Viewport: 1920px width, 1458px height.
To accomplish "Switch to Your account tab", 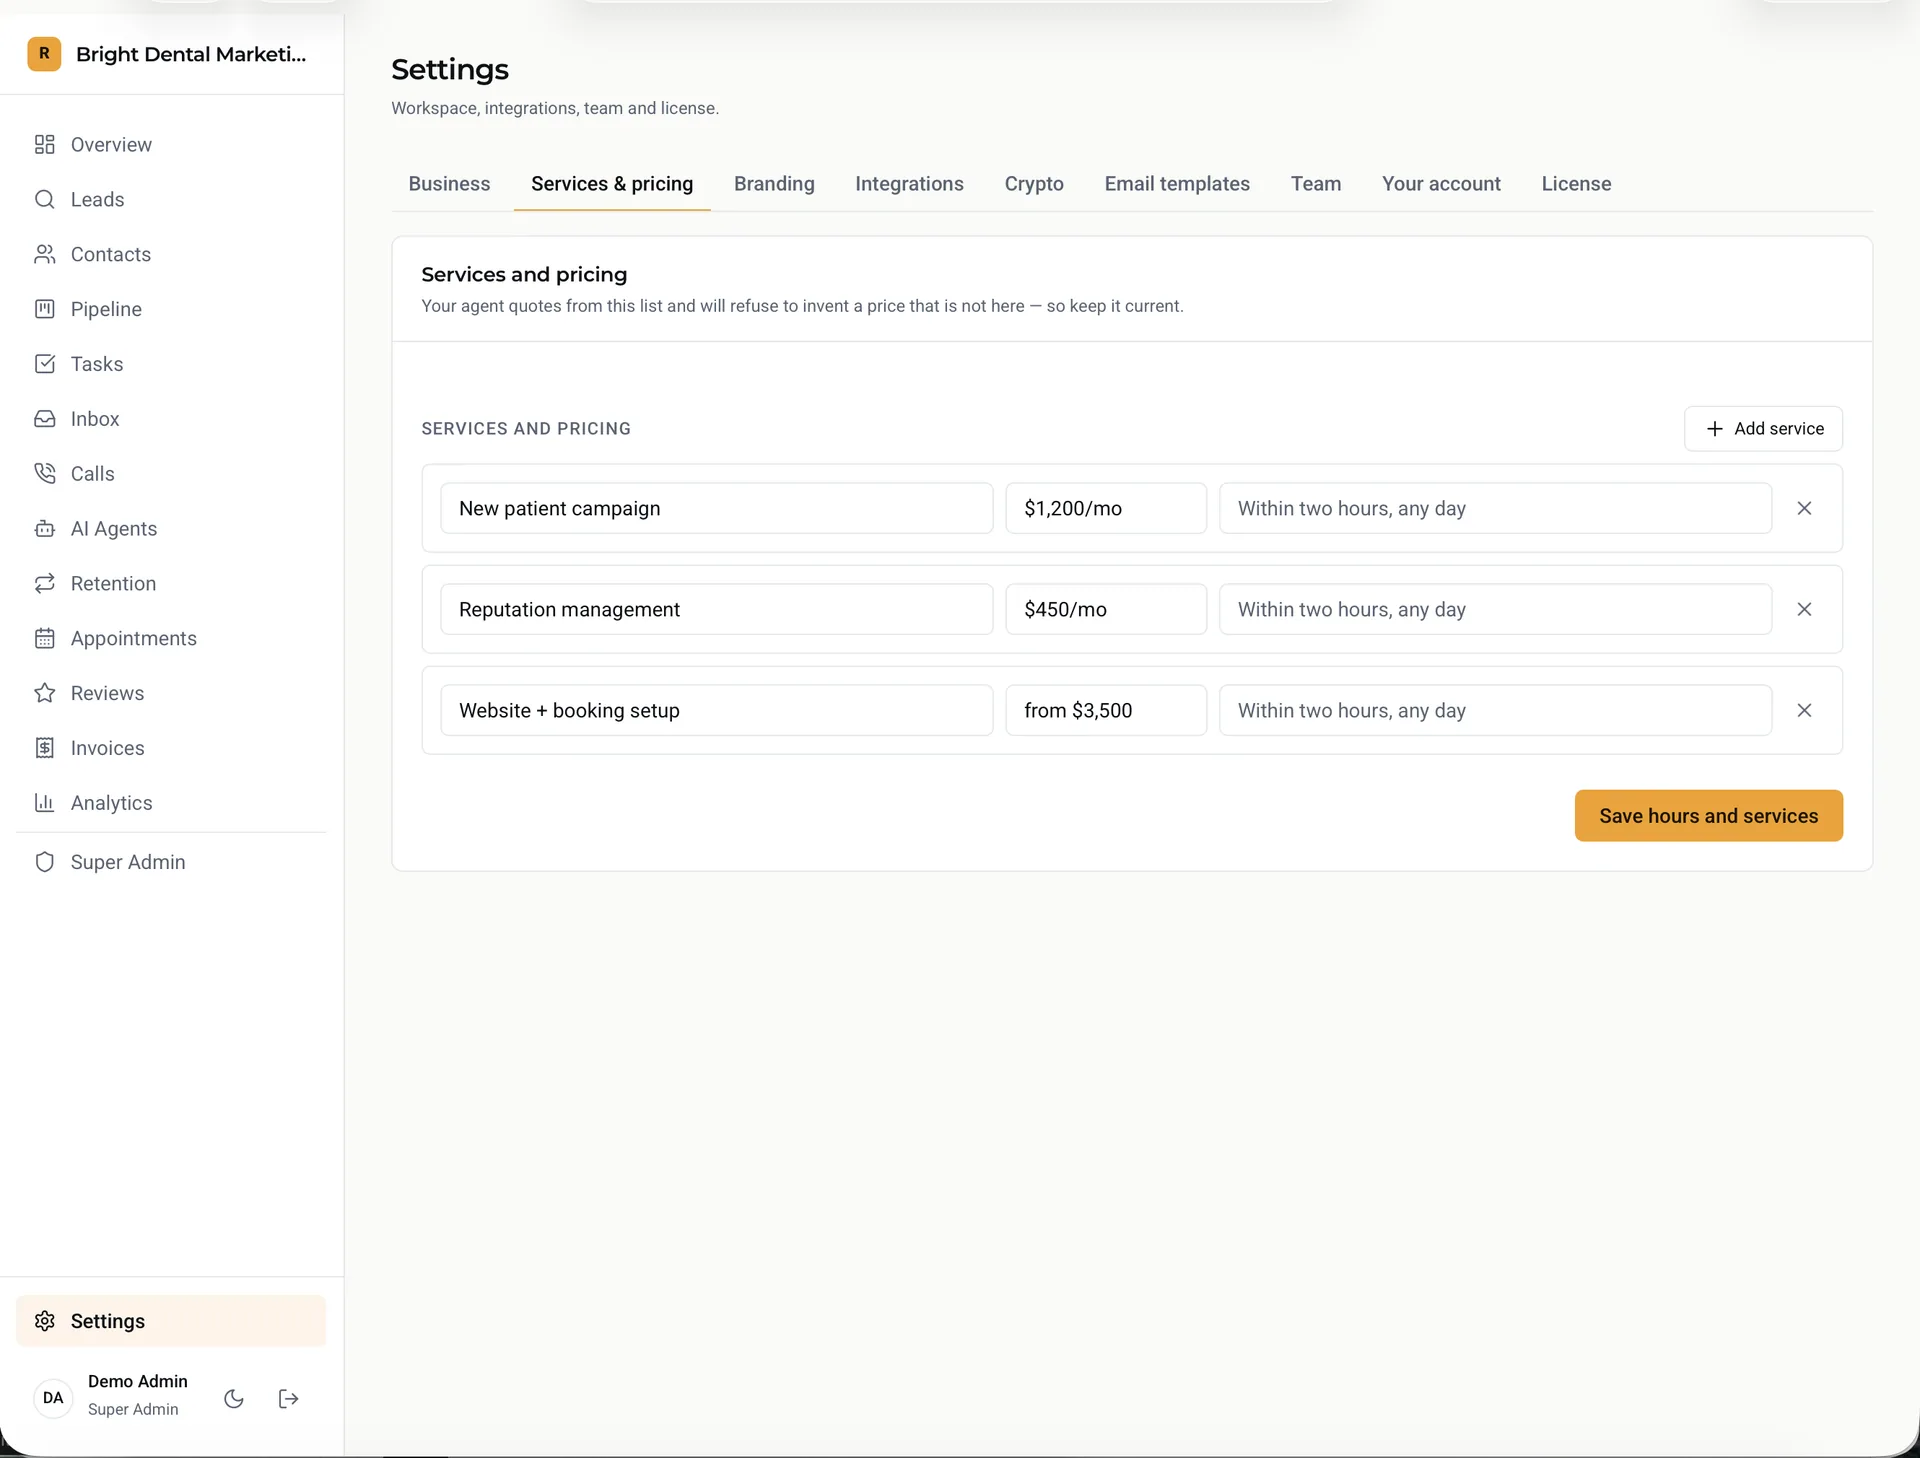I will pos(1441,184).
